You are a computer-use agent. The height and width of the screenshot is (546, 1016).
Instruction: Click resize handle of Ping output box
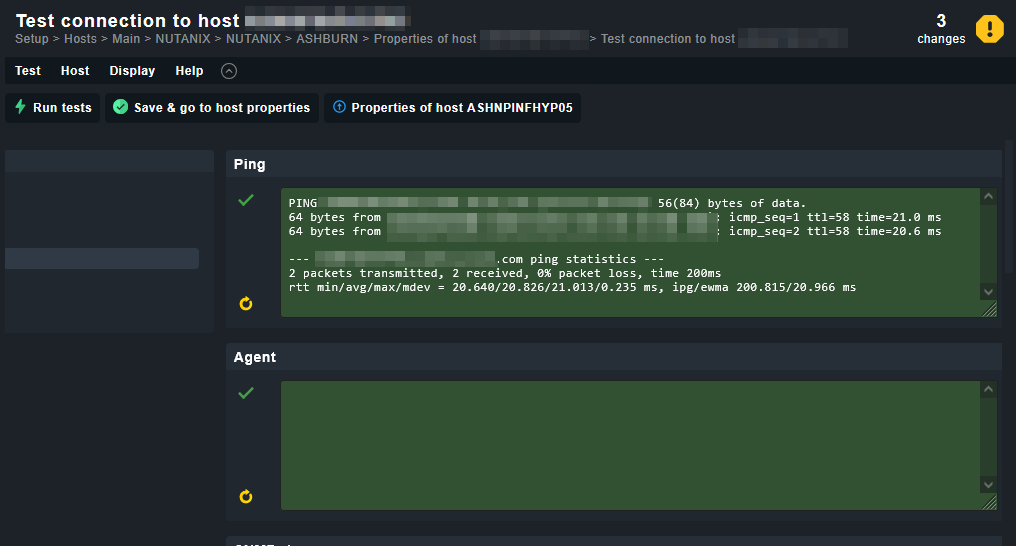(x=990, y=310)
